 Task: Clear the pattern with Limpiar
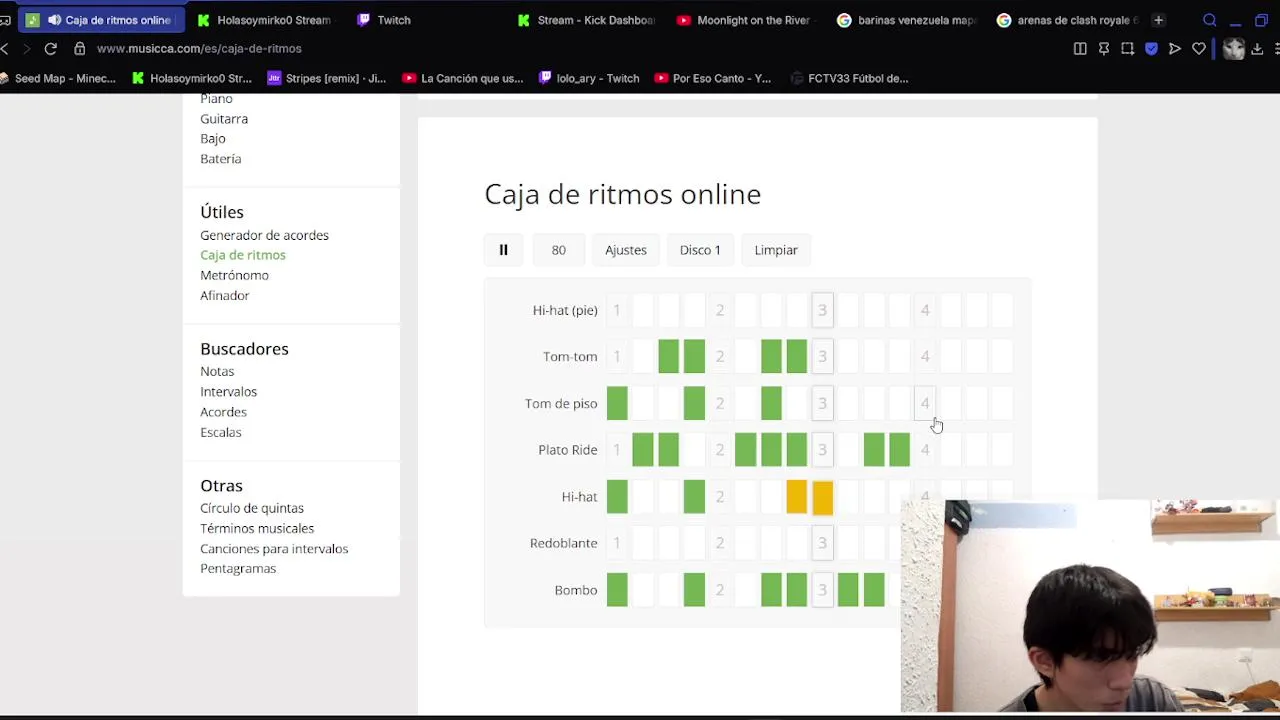click(x=776, y=250)
